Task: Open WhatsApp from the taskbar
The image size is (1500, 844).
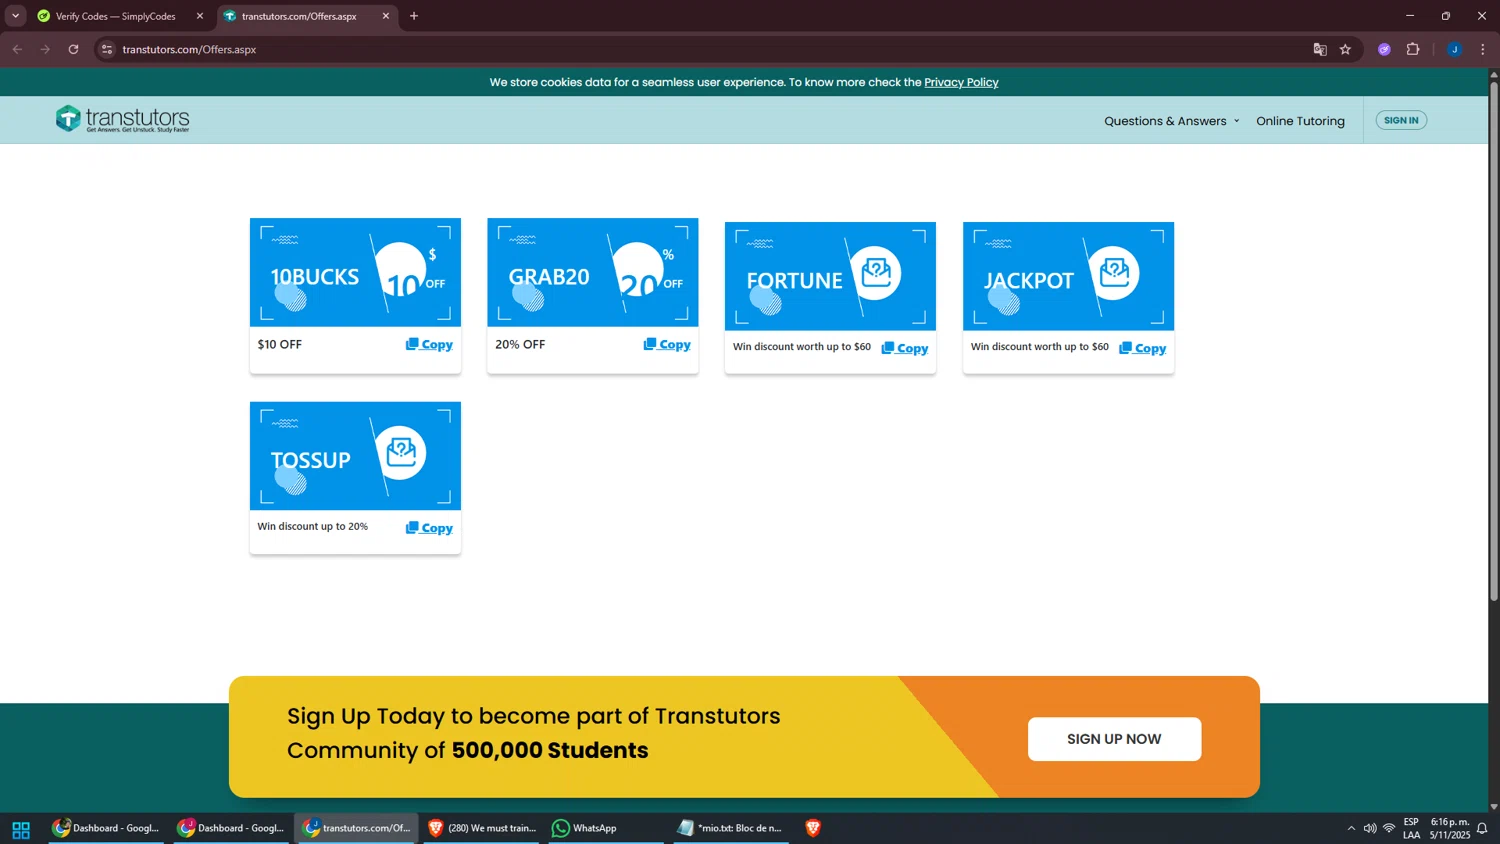Action: tap(605, 828)
